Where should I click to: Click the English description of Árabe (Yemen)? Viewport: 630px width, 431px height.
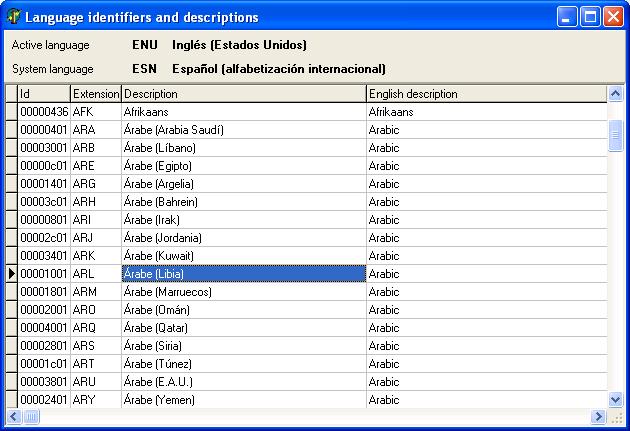point(486,399)
